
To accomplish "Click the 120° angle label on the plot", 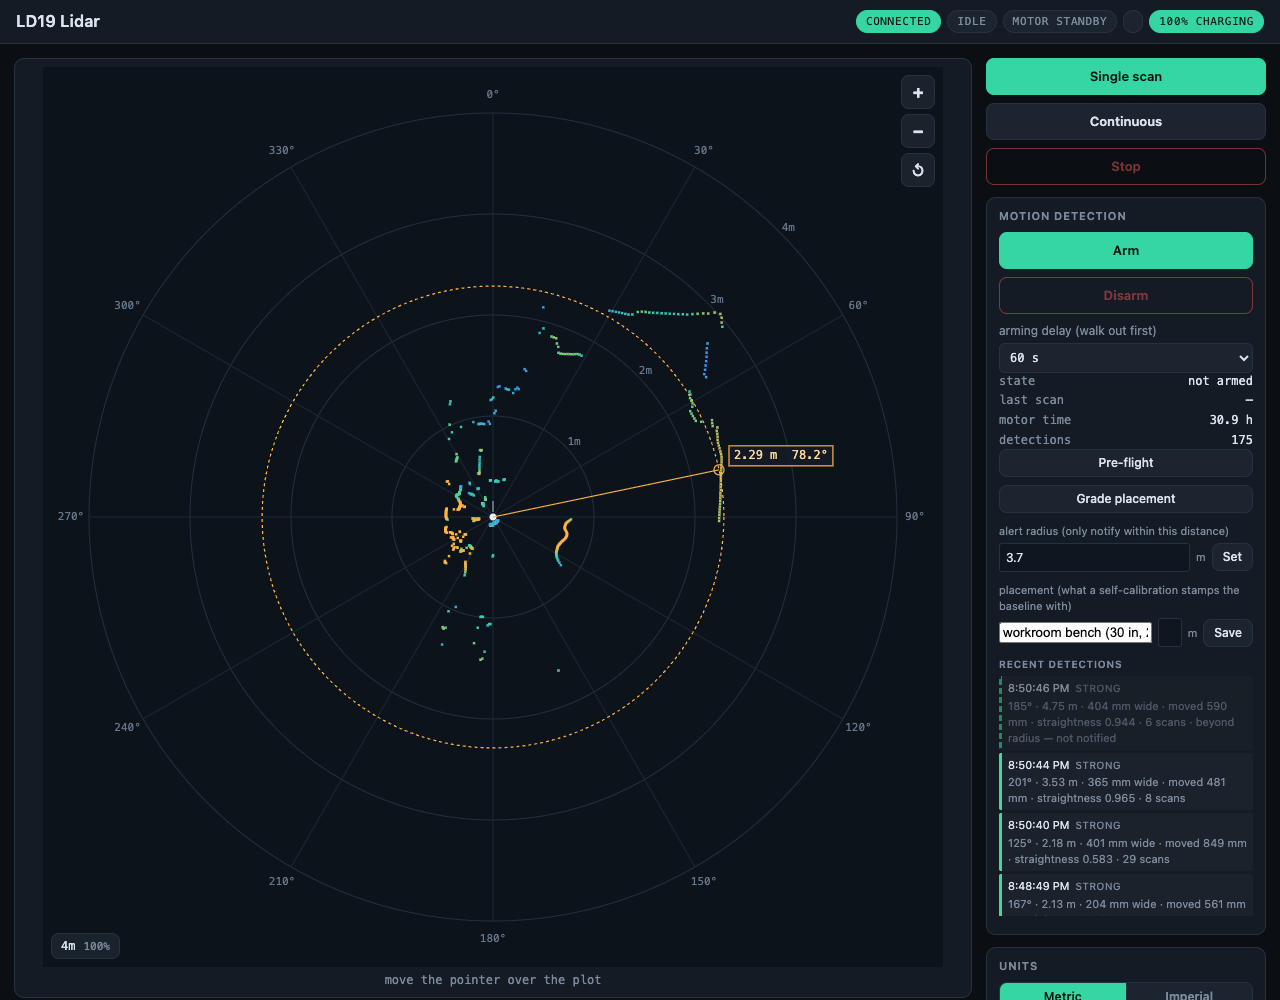I will (x=858, y=727).
